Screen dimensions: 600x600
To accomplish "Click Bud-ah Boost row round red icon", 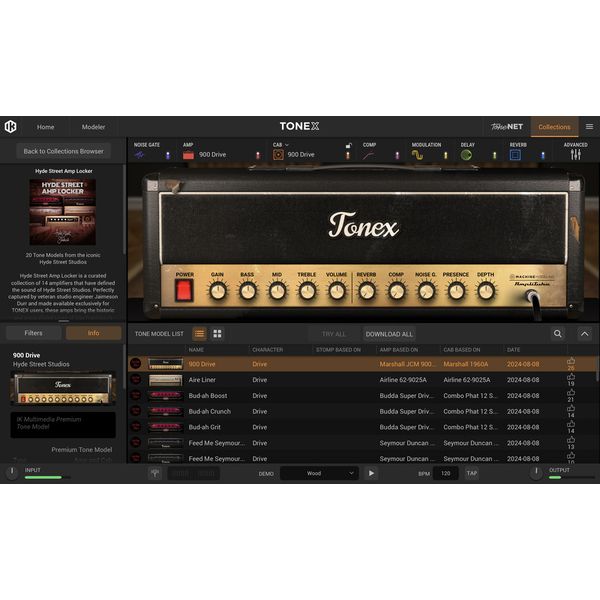I will (x=135, y=395).
